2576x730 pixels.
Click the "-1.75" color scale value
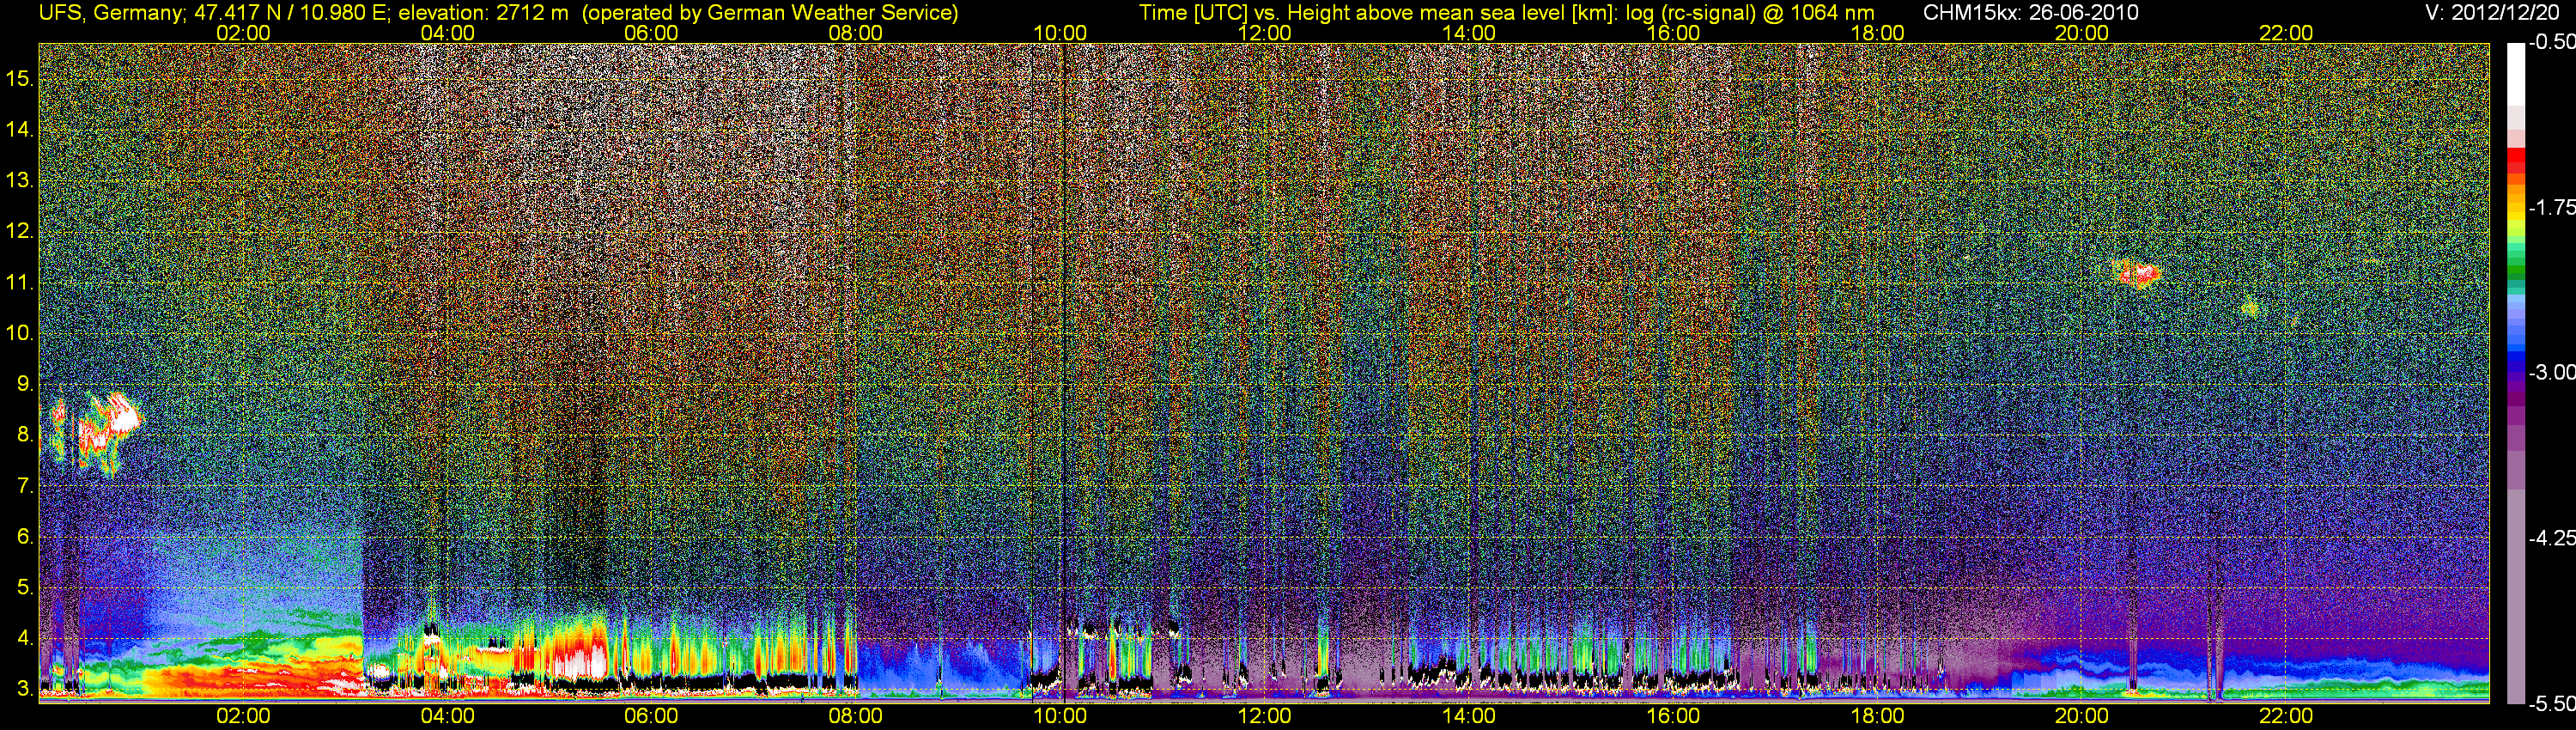2552,207
